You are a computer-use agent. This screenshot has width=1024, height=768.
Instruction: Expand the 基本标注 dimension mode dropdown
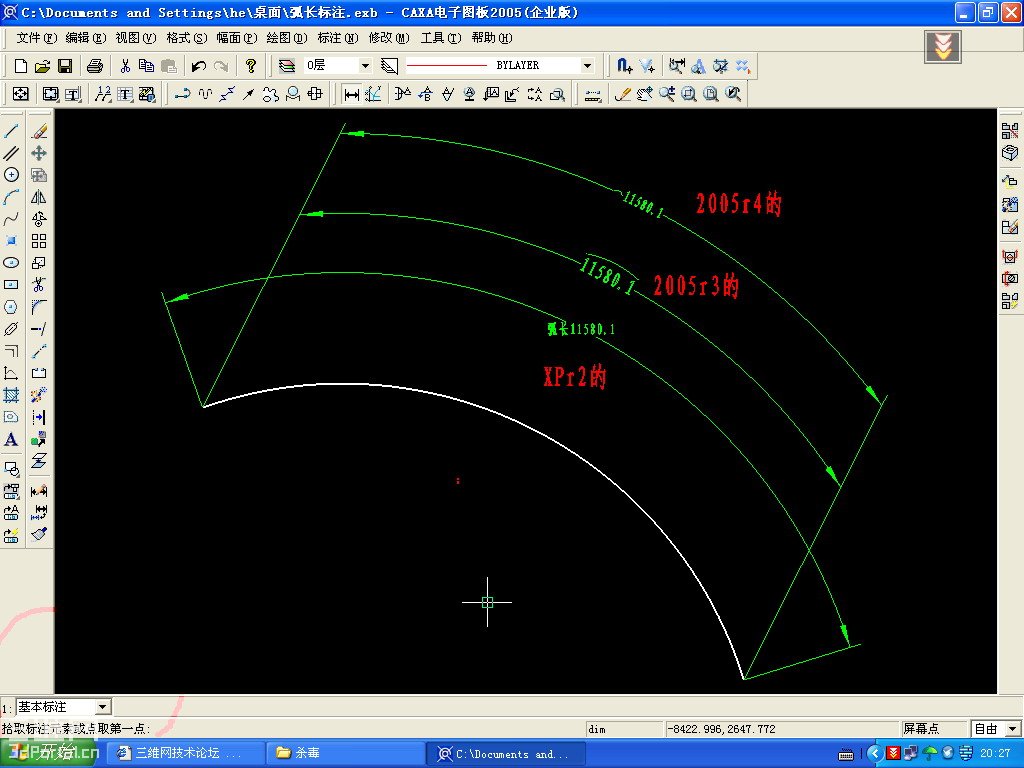pos(103,707)
